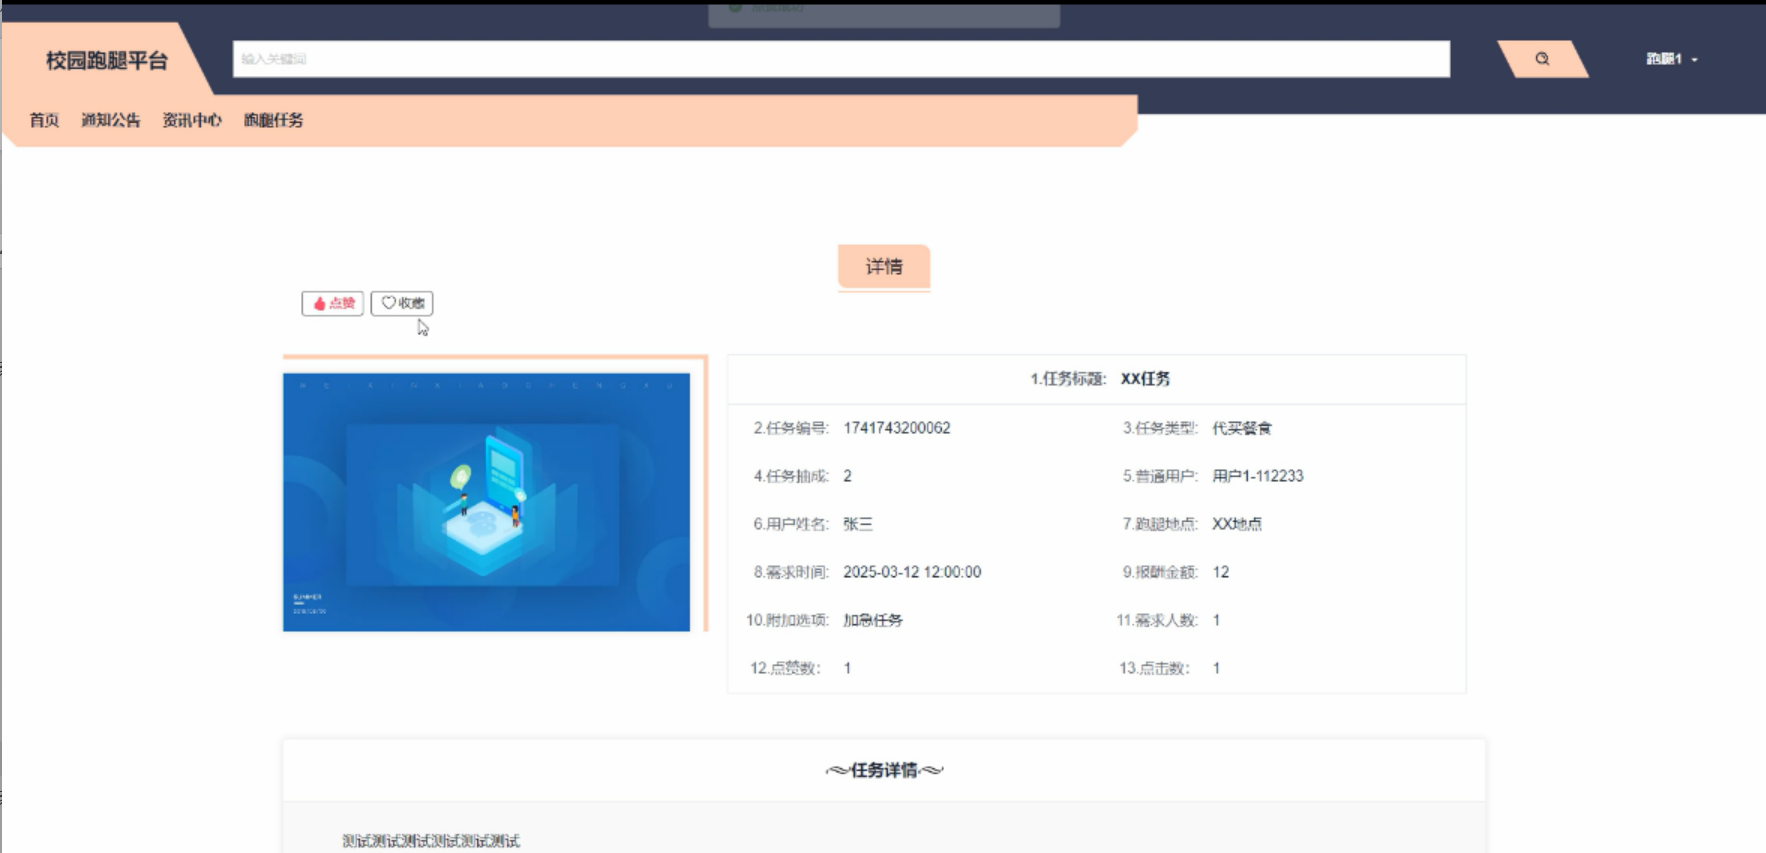Go to 首页 in navigation bar
The height and width of the screenshot is (853, 1766).
pyautogui.click(x=44, y=120)
